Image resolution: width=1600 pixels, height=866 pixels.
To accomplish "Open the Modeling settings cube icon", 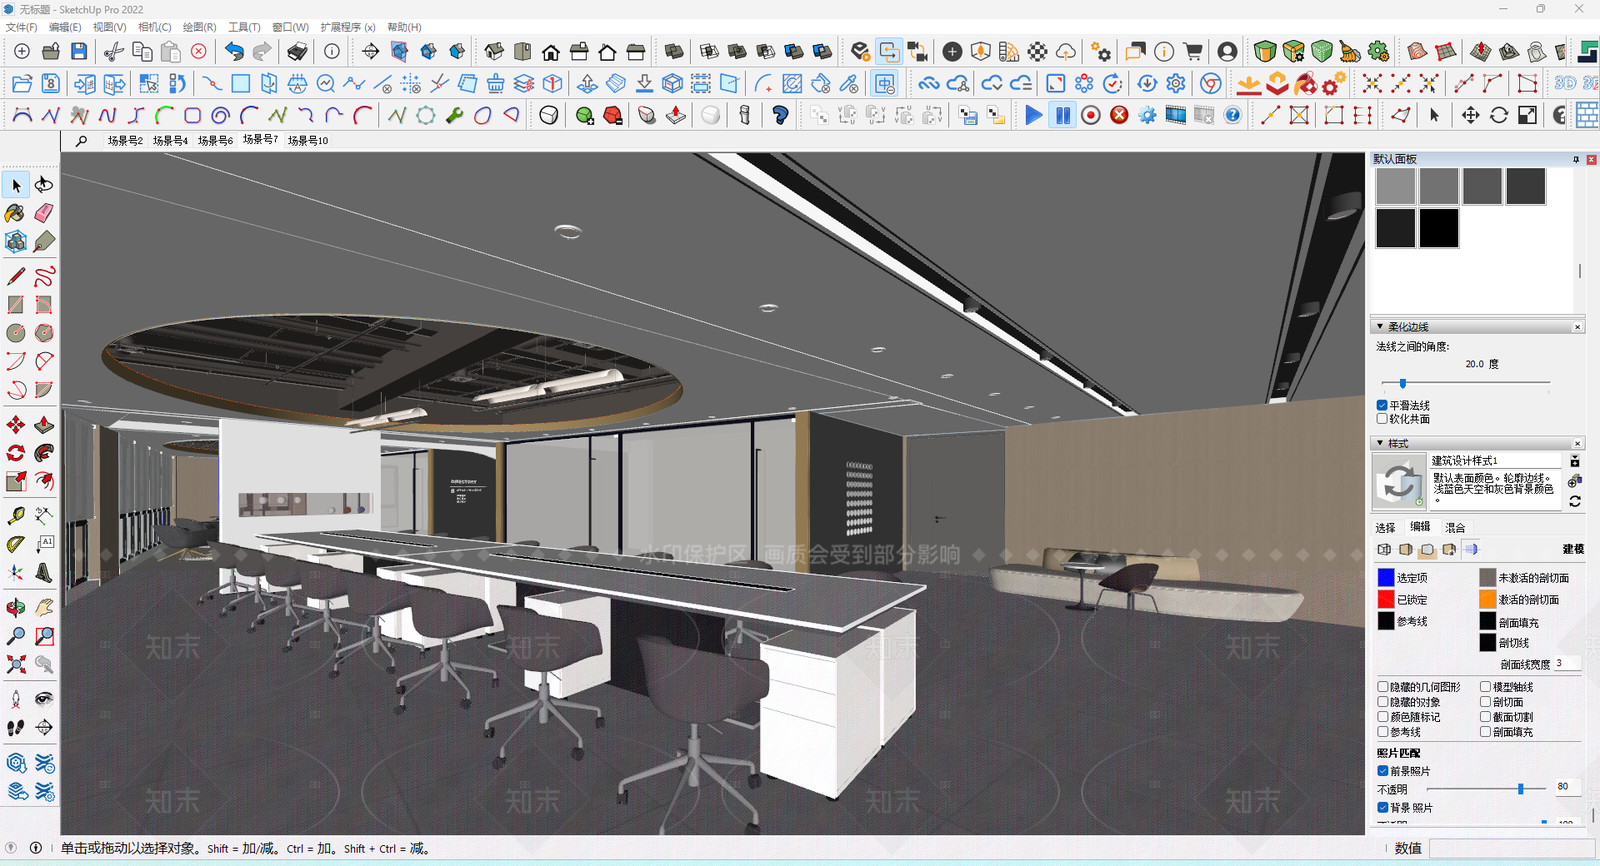I will pos(1471,549).
